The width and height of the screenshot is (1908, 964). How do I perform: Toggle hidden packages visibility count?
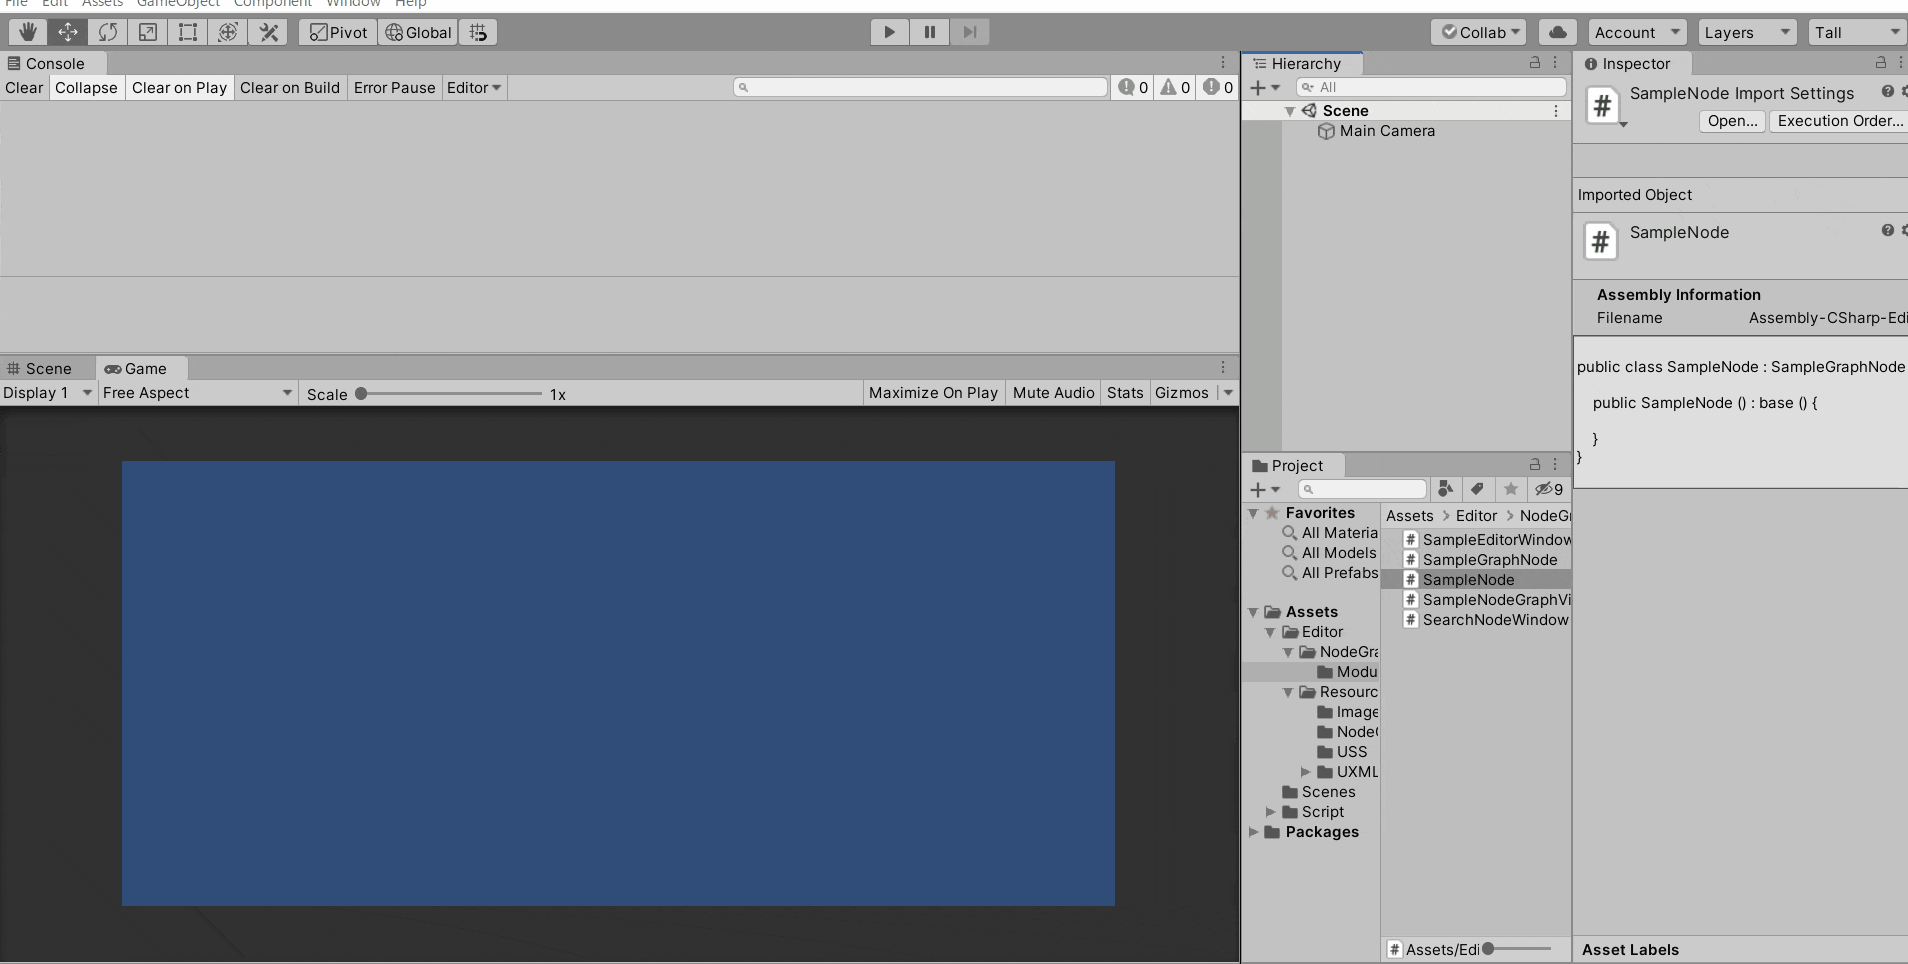tap(1549, 489)
